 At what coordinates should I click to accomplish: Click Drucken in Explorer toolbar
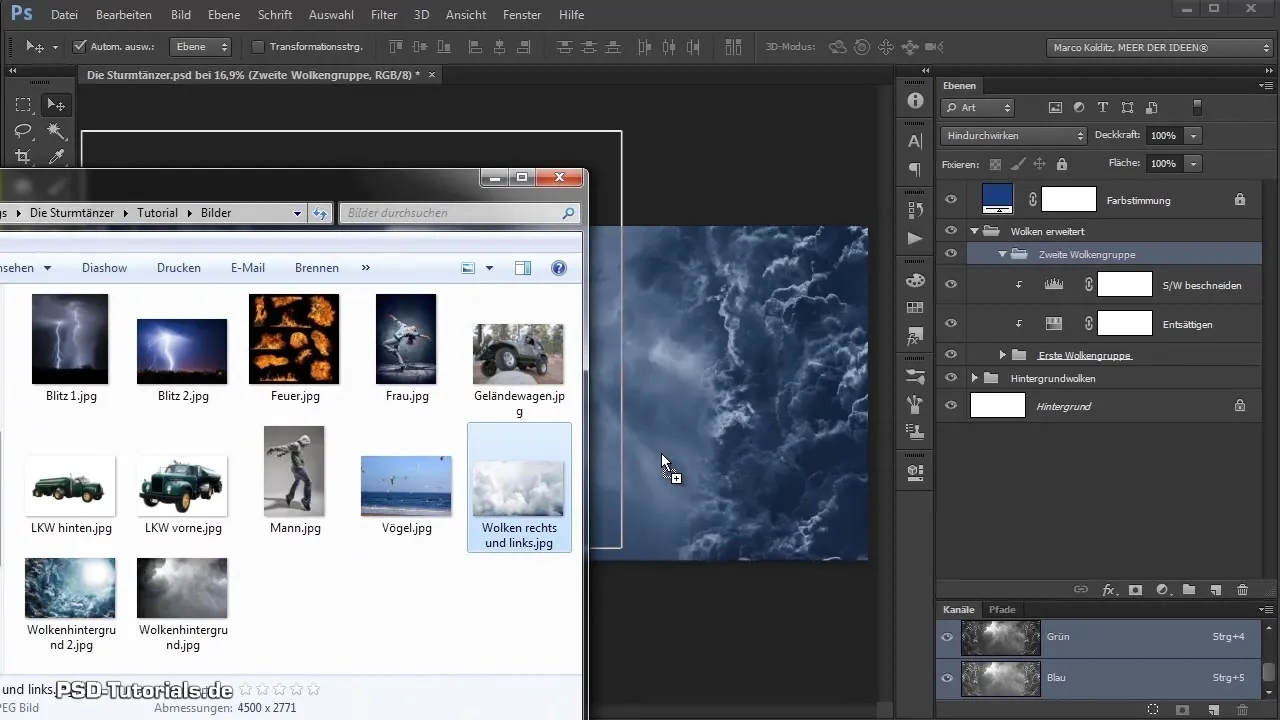pos(179,268)
